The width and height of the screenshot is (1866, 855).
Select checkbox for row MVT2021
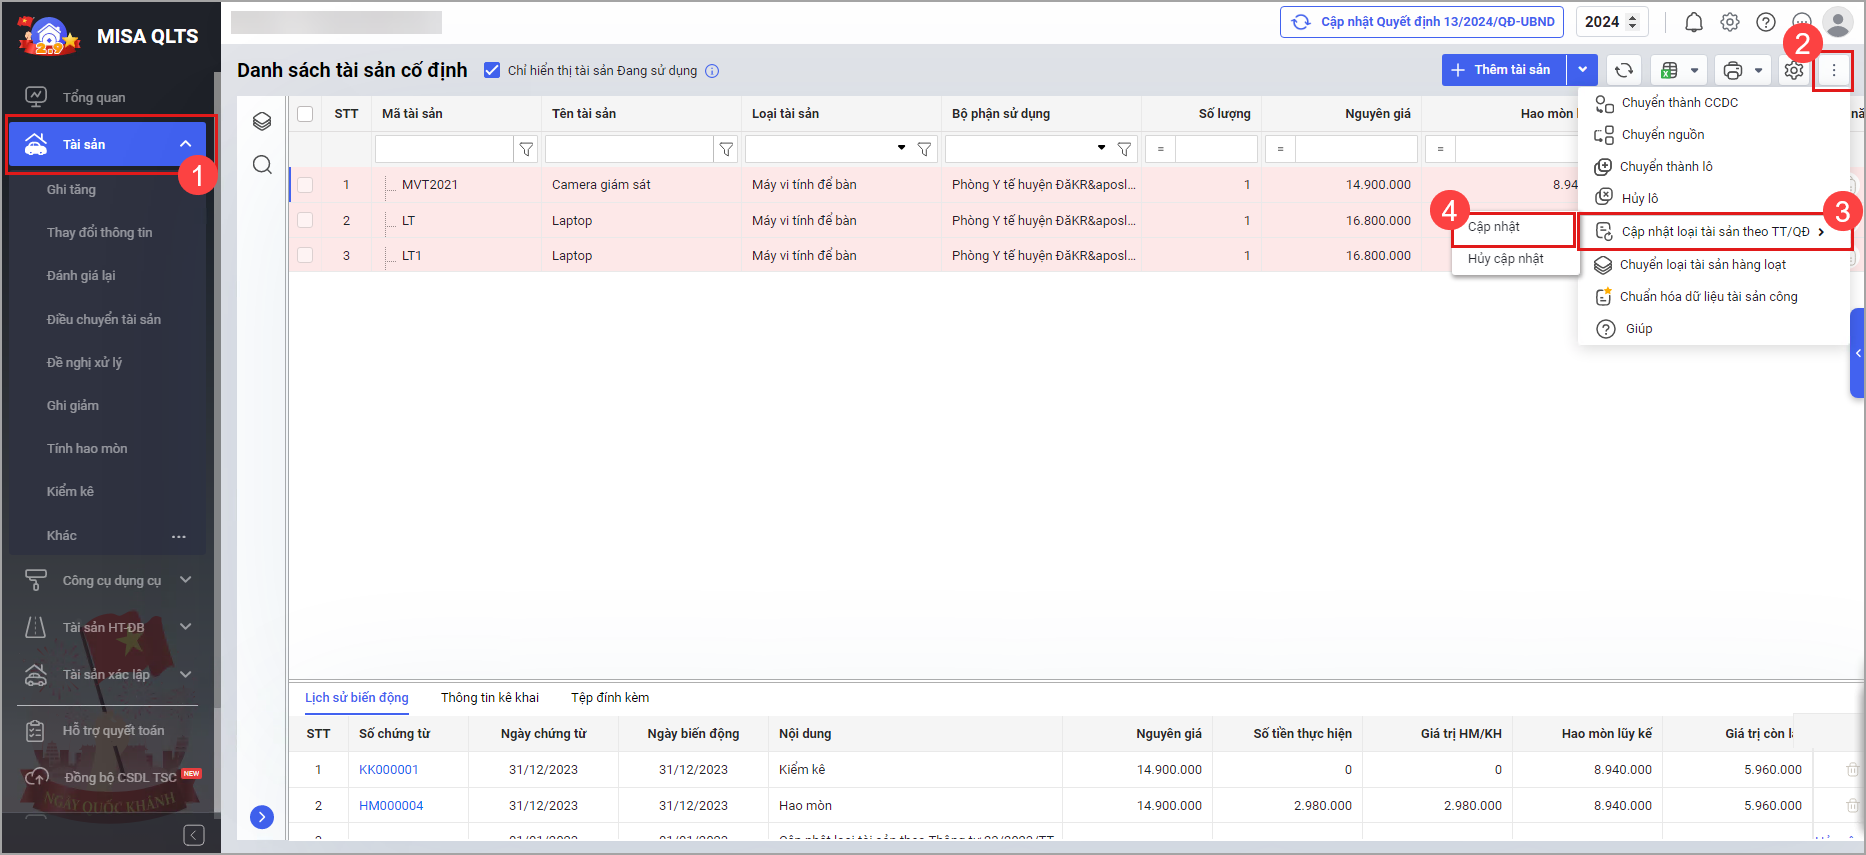point(305,185)
